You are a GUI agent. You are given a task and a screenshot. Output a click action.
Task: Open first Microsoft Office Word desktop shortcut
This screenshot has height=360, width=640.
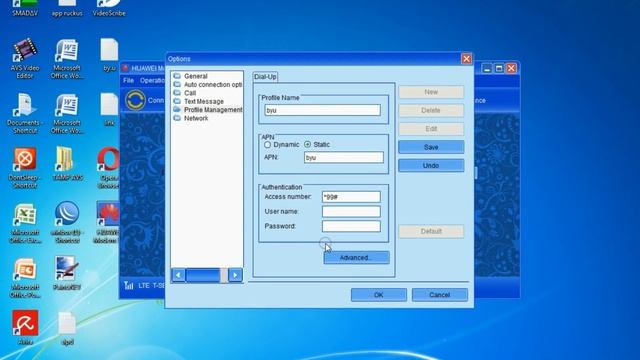tap(67, 58)
